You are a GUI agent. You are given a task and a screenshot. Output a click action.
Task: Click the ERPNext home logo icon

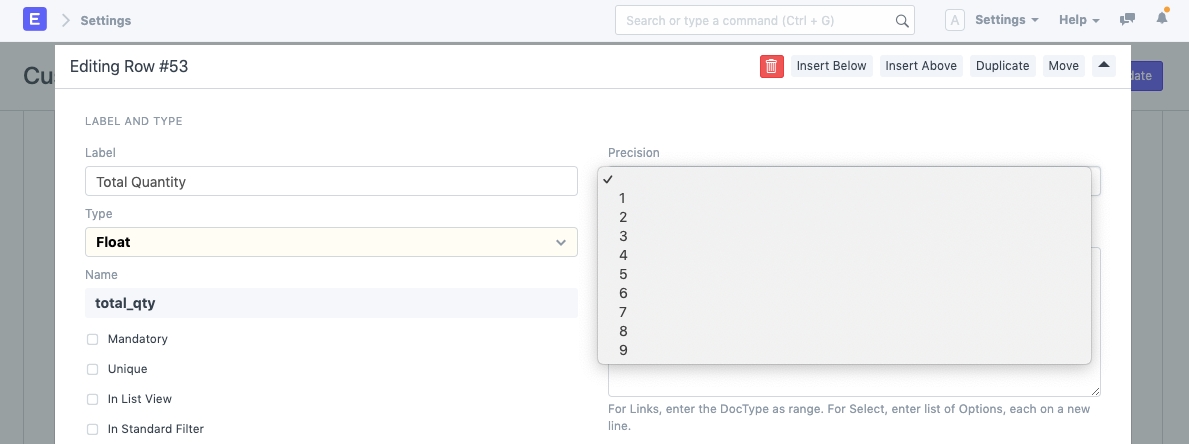[35, 20]
